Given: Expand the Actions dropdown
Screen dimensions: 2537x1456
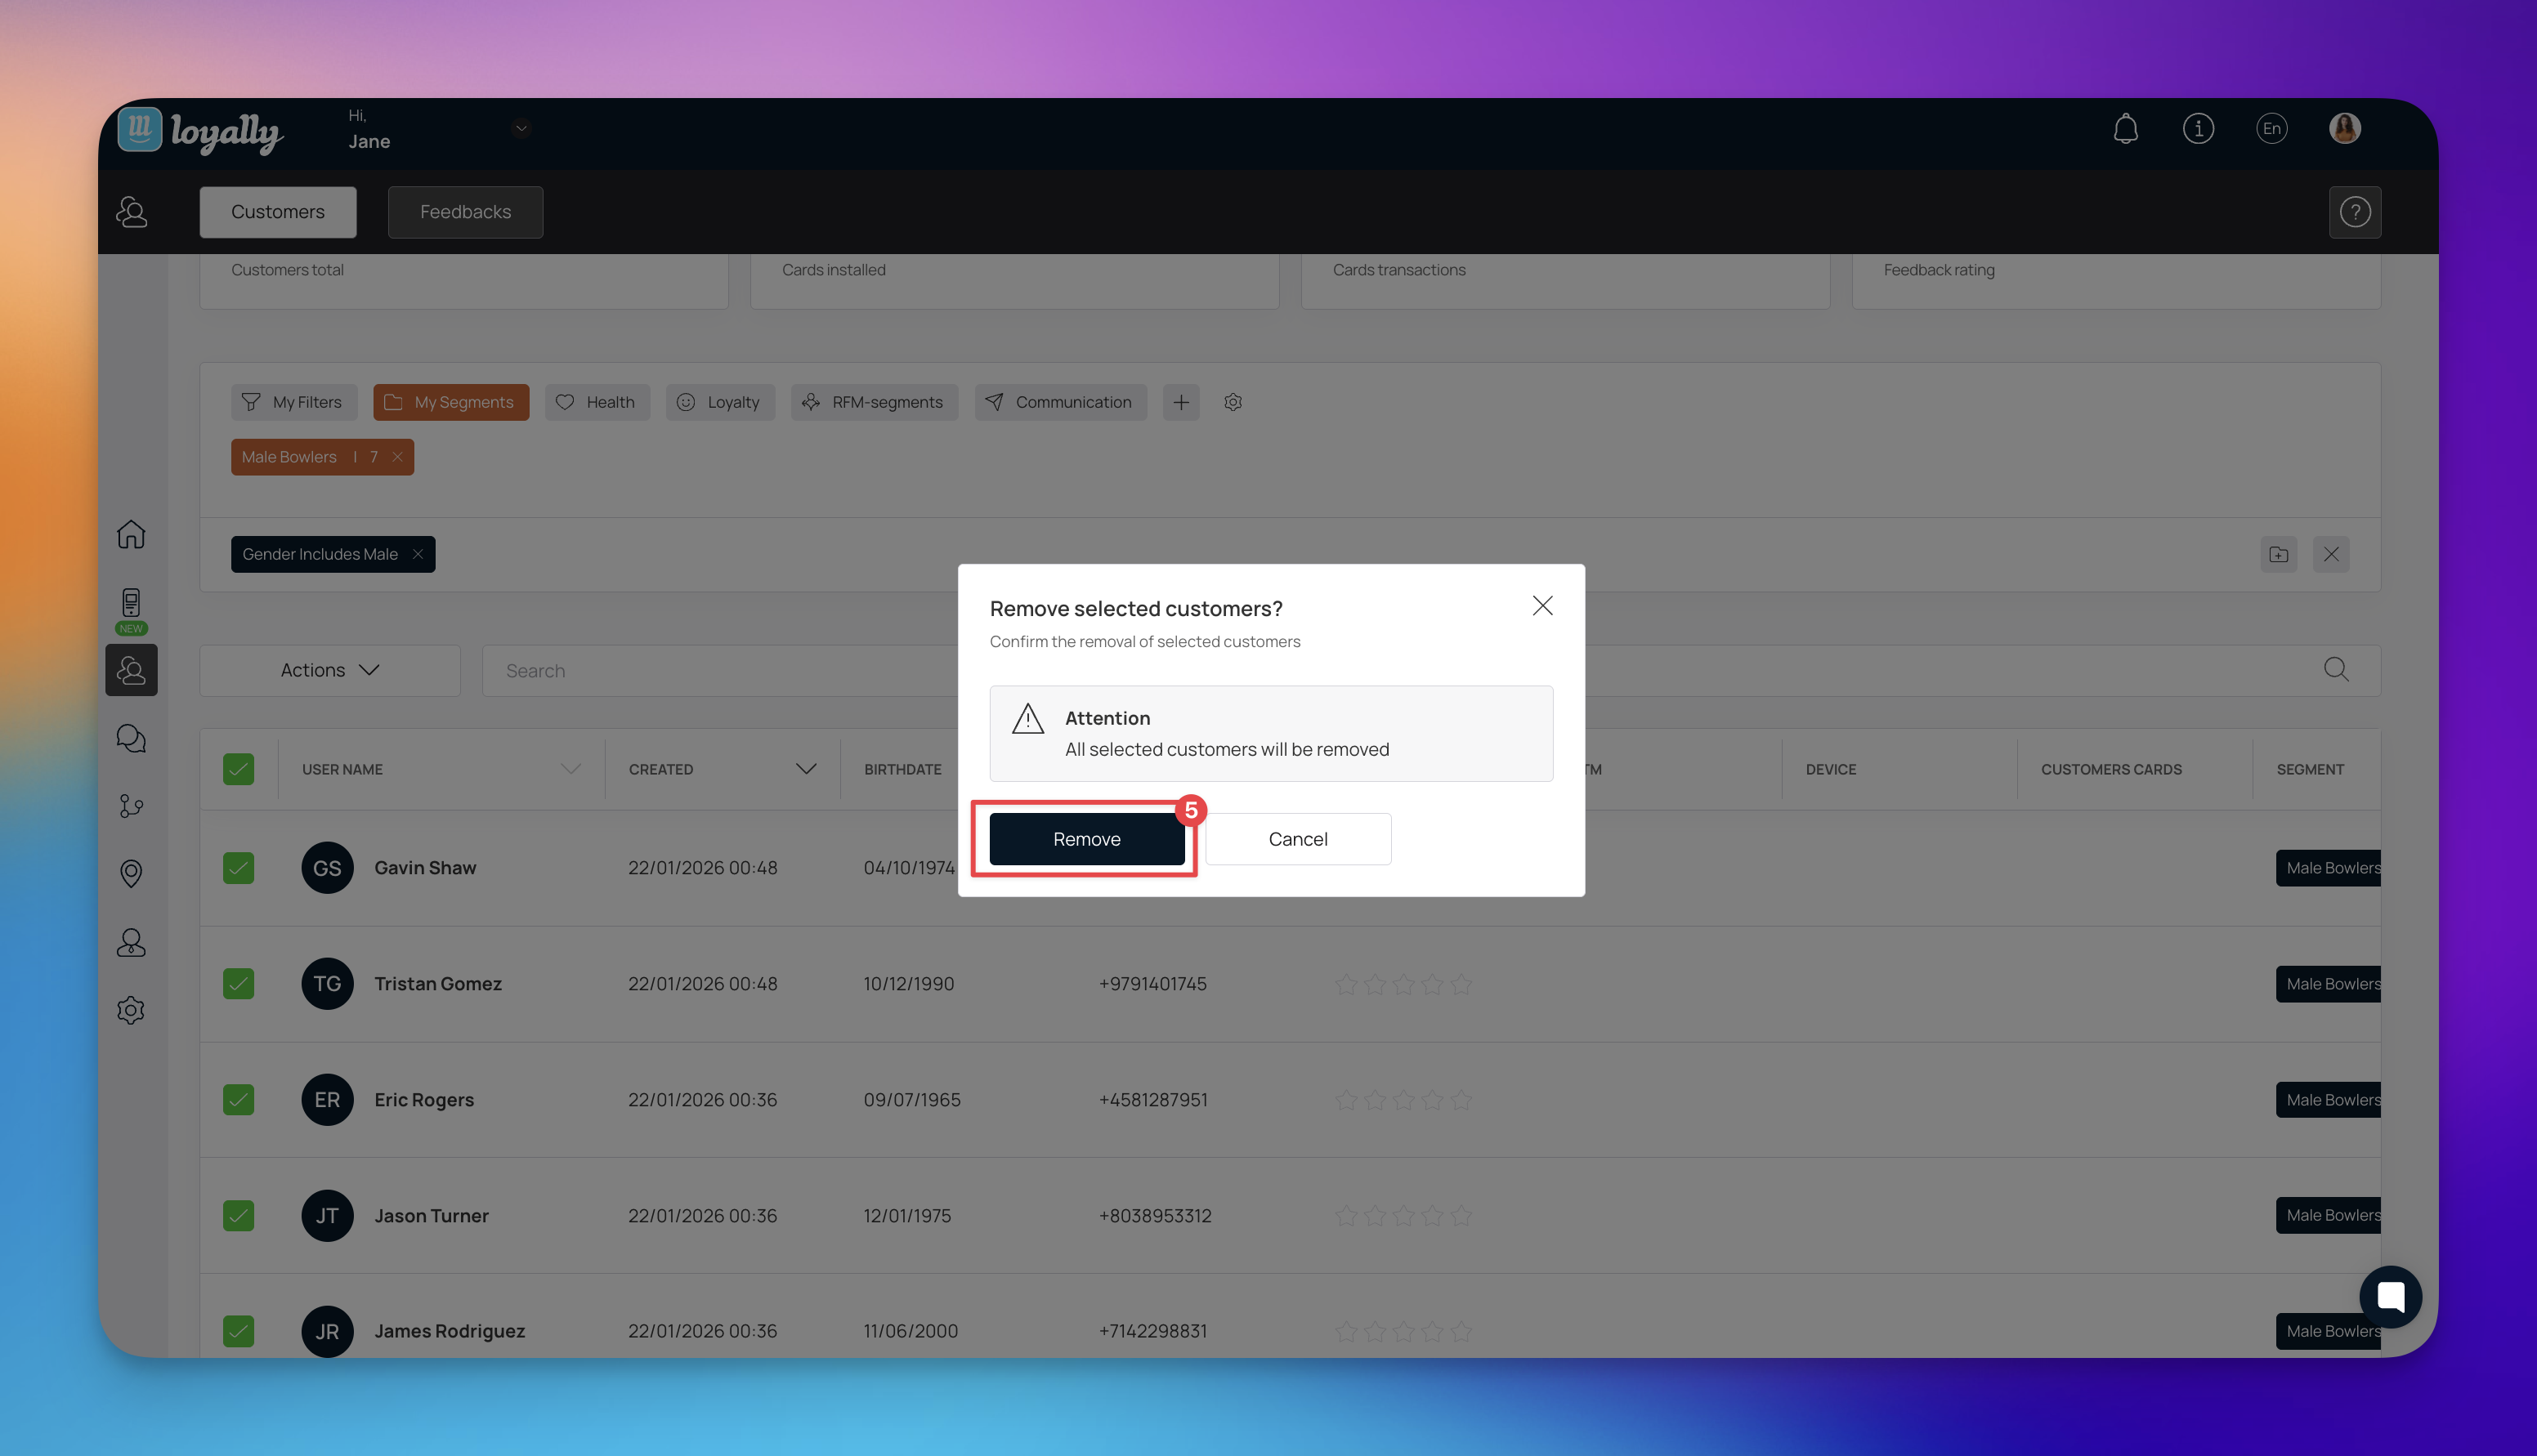Looking at the screenshot, I should coord(329,670).
